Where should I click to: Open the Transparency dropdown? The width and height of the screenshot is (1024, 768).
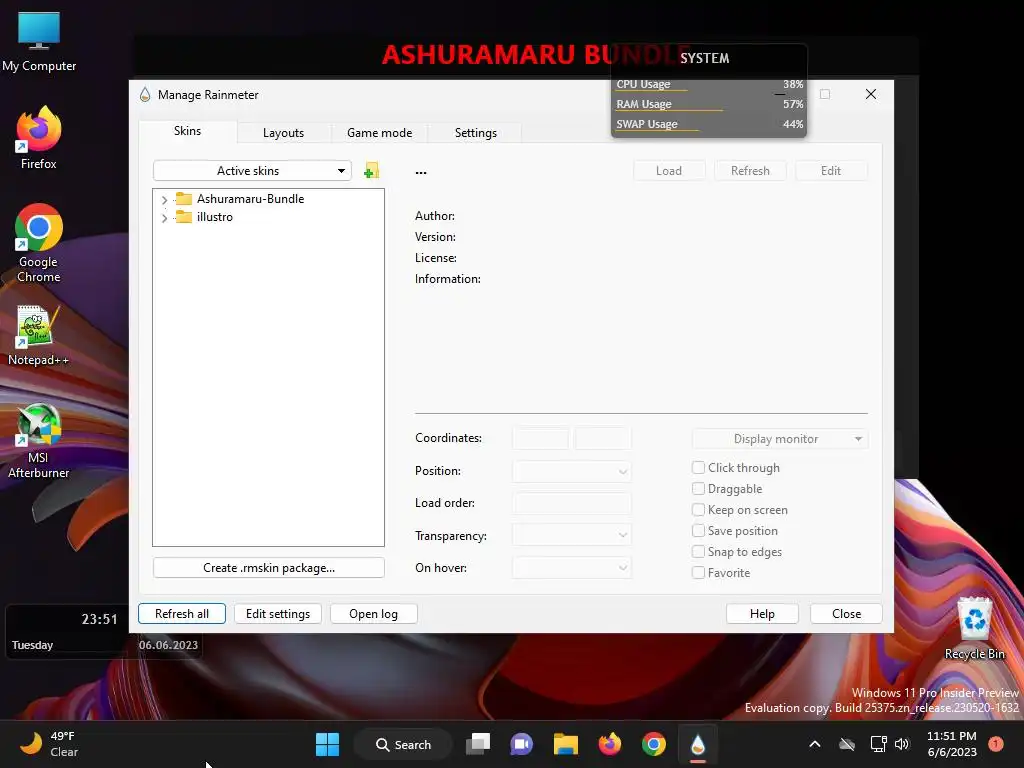click(x=571, y=535)
